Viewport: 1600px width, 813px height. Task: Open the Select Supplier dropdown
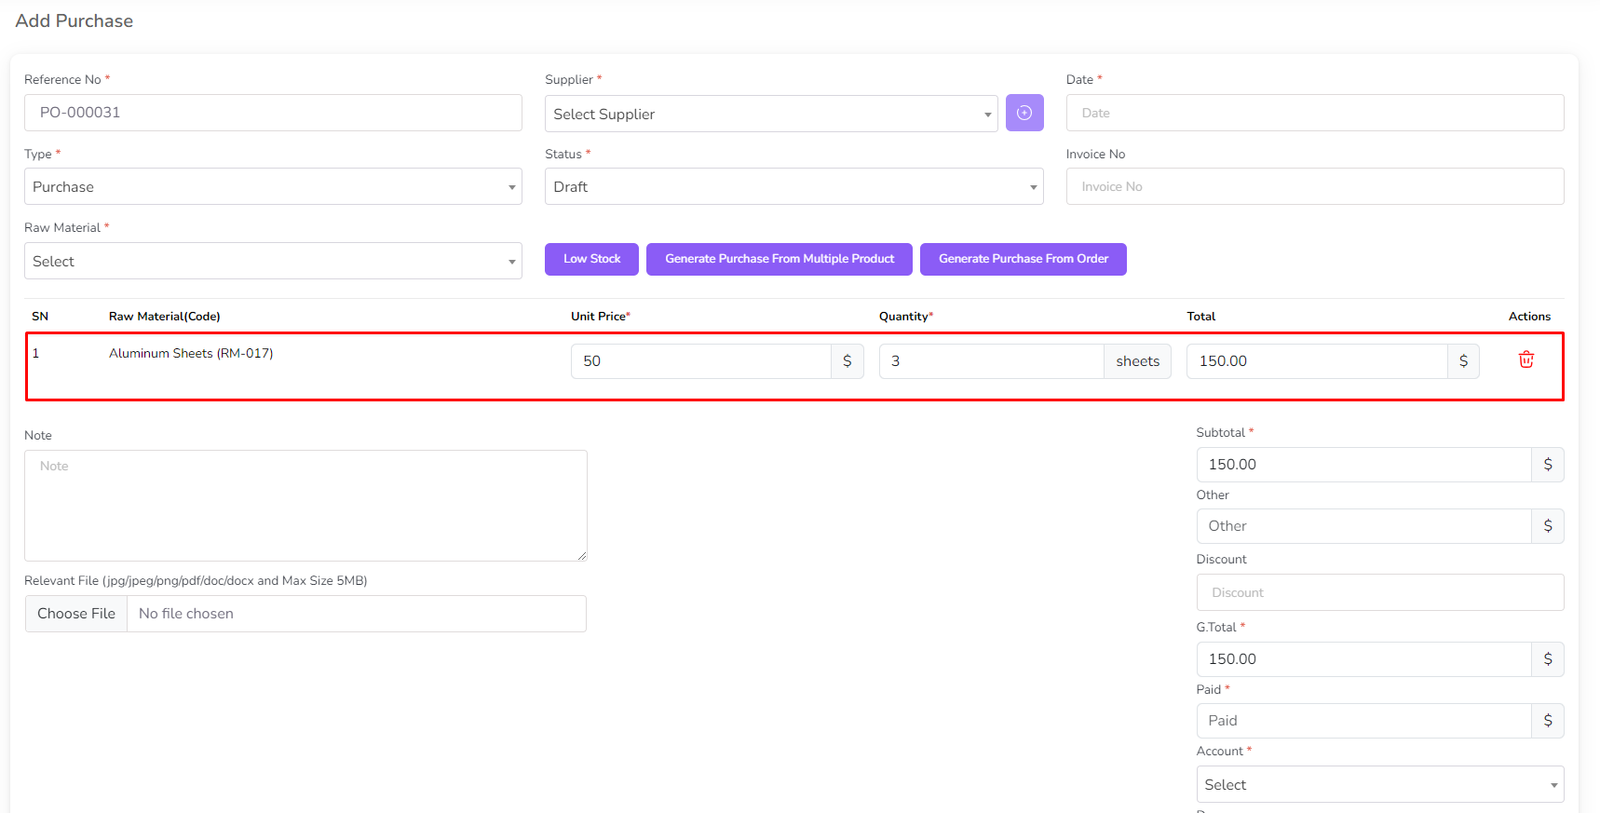pos(770,114)
